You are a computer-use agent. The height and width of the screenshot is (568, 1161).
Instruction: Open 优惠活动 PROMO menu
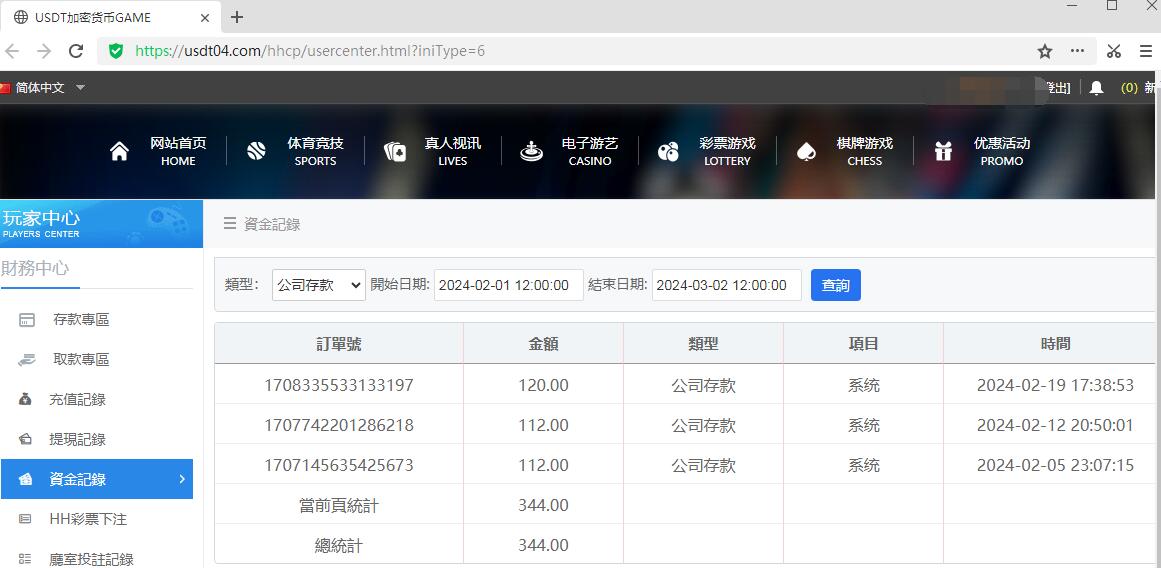click(1002, 151)
